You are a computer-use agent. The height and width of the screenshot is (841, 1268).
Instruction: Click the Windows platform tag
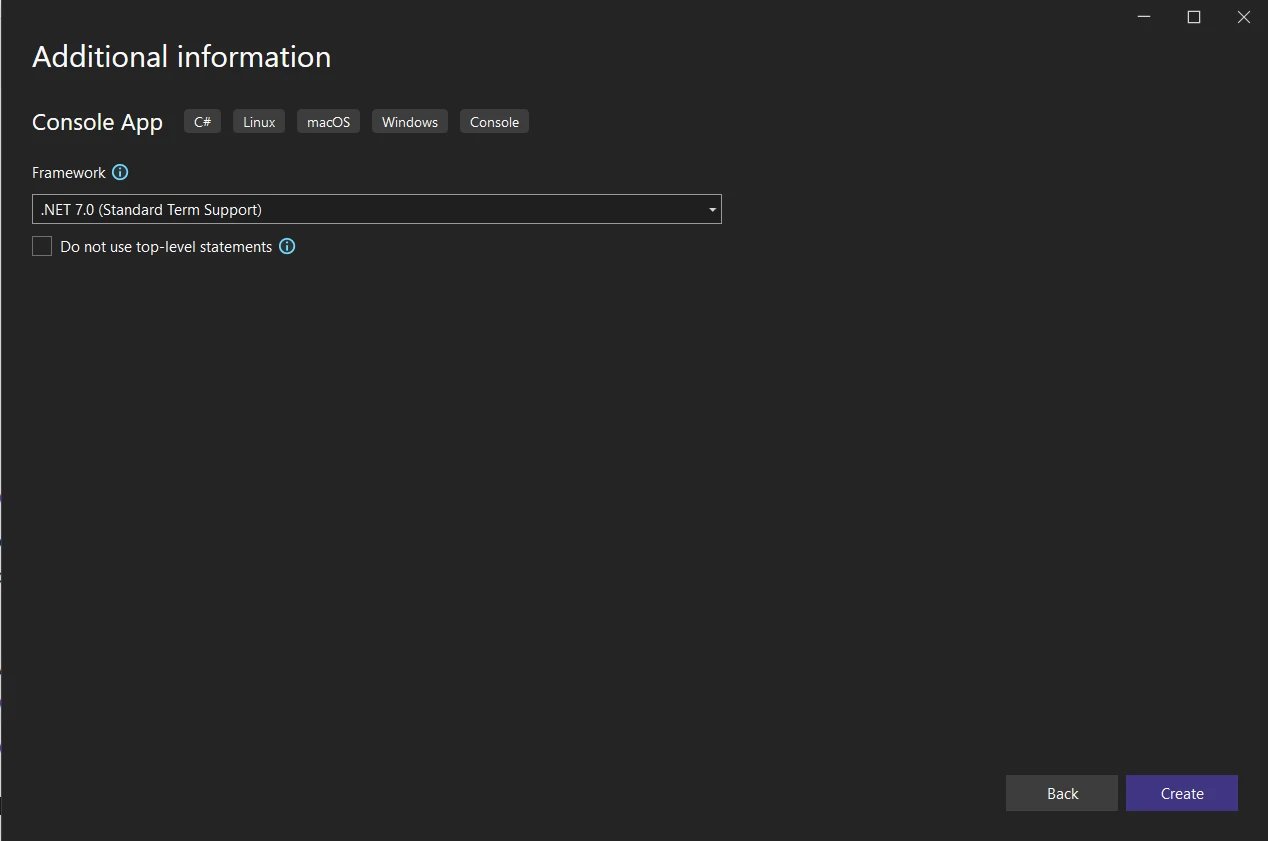(x=410, y=122)
